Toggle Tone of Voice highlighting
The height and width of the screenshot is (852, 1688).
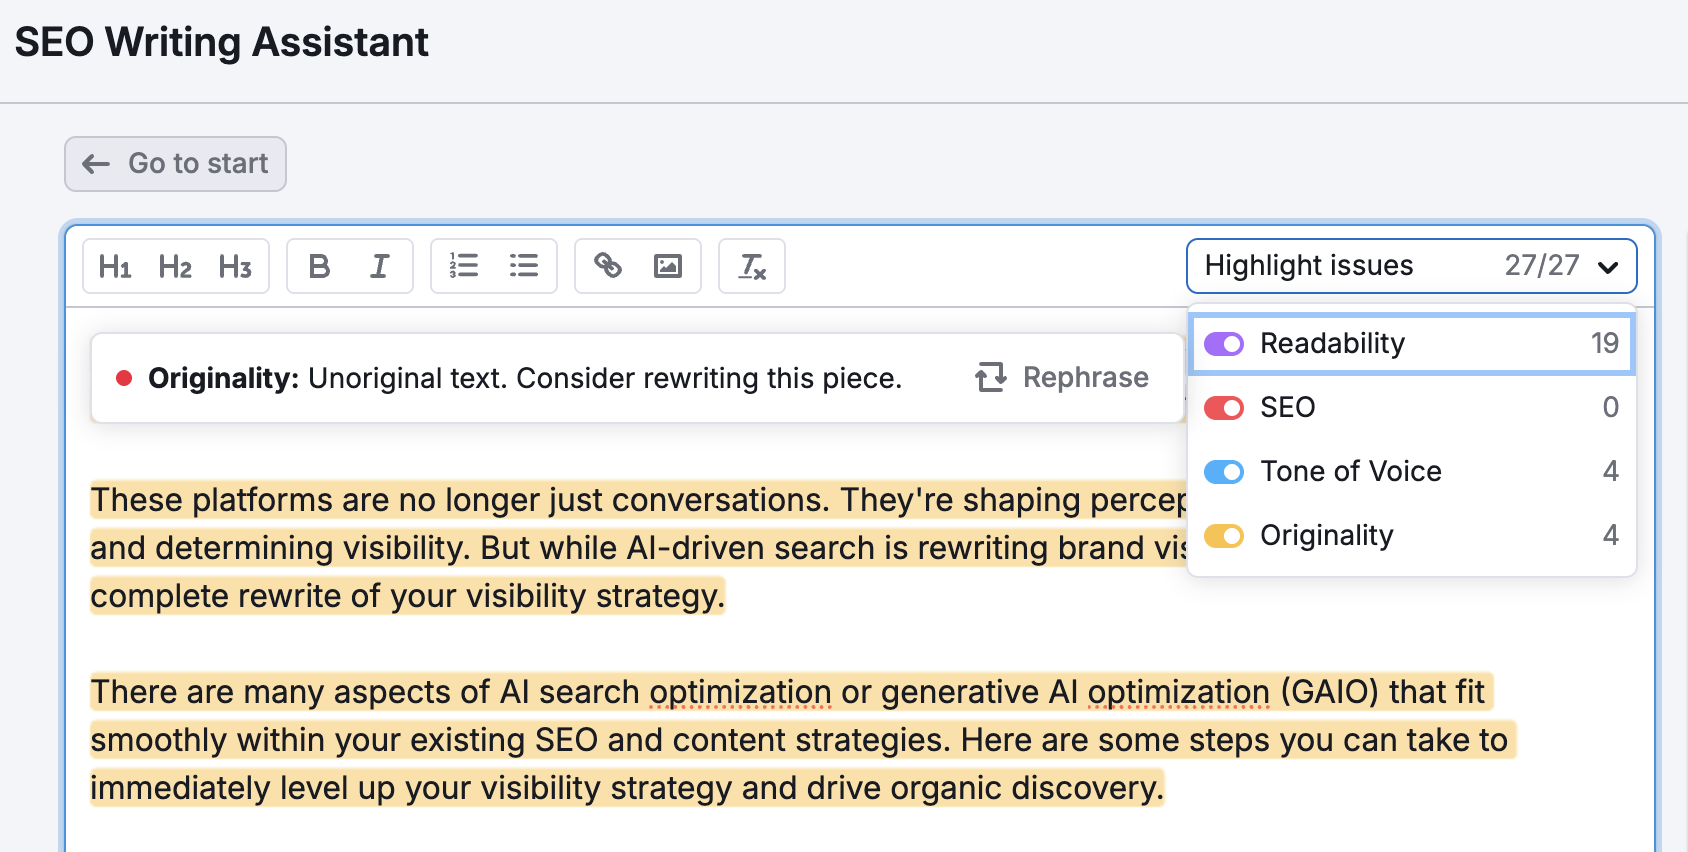[x=1224, y=472]
